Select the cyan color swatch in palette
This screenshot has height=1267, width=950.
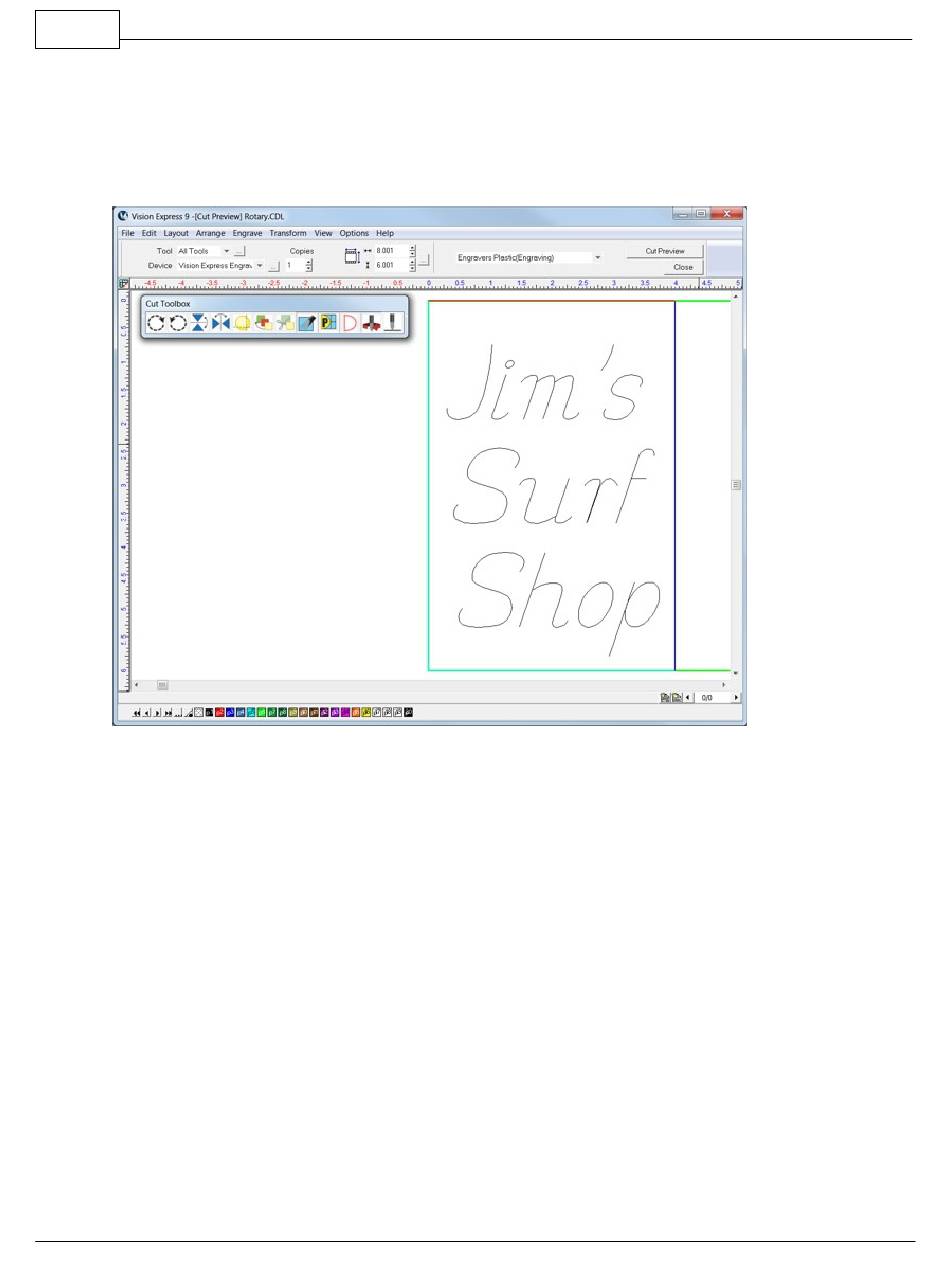click(251, 713)
